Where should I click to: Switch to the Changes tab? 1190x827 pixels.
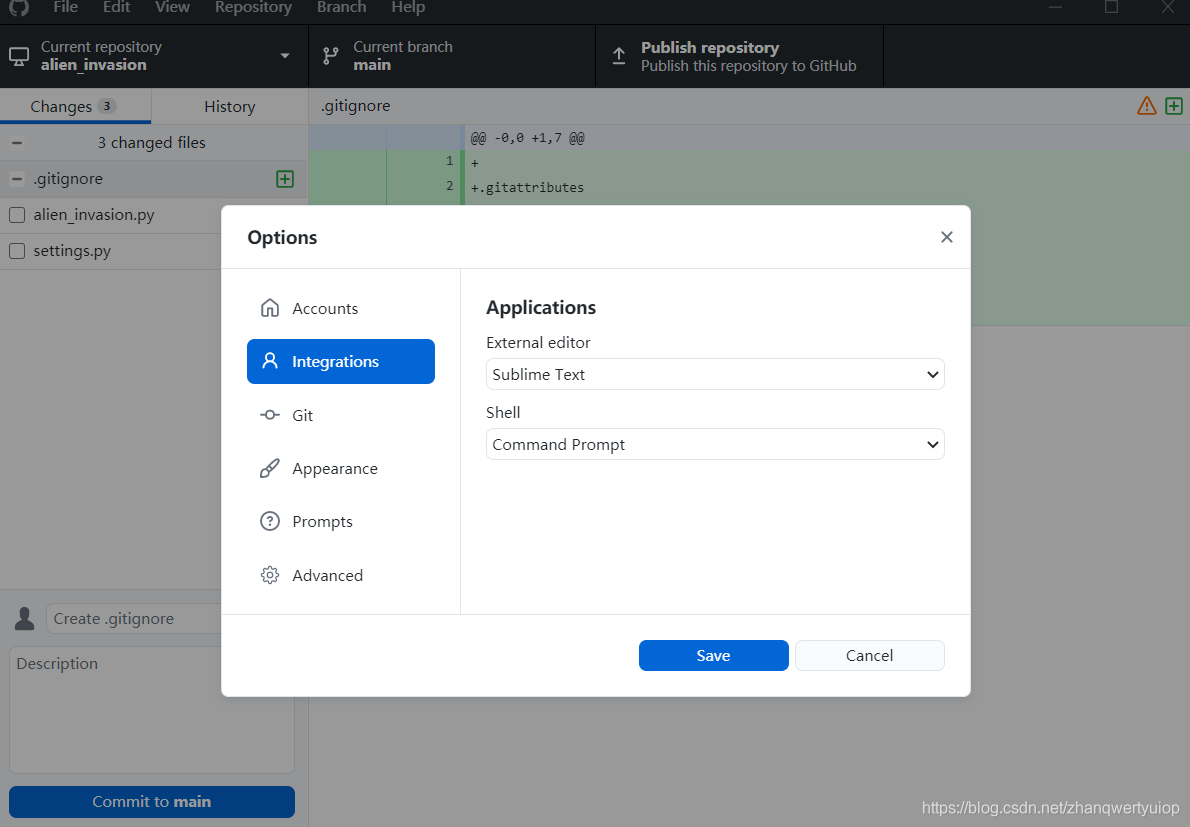[75, 106]
